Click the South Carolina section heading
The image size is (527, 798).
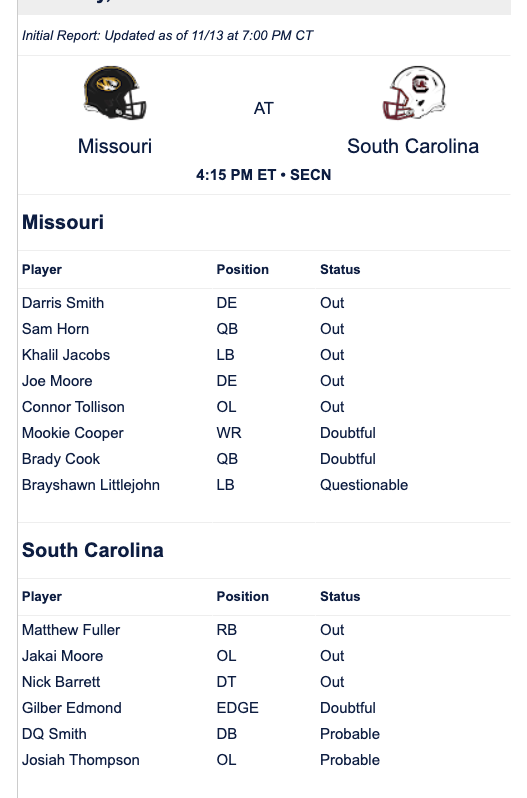(x=93, y=550)
